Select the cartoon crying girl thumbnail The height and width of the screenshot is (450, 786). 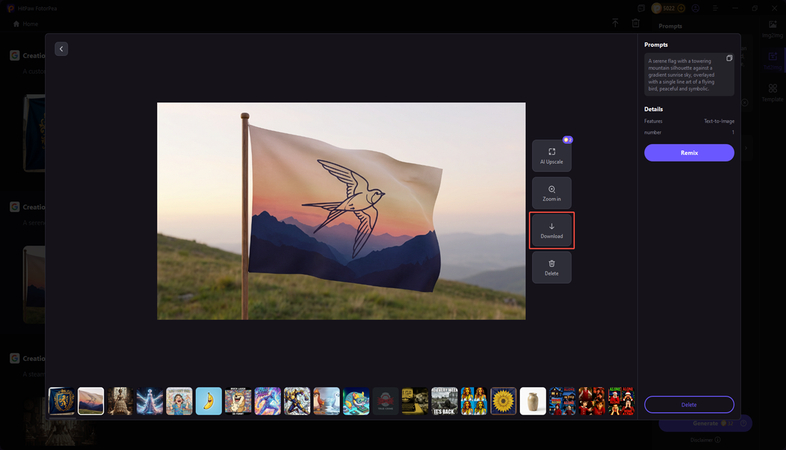pos(179,401)
